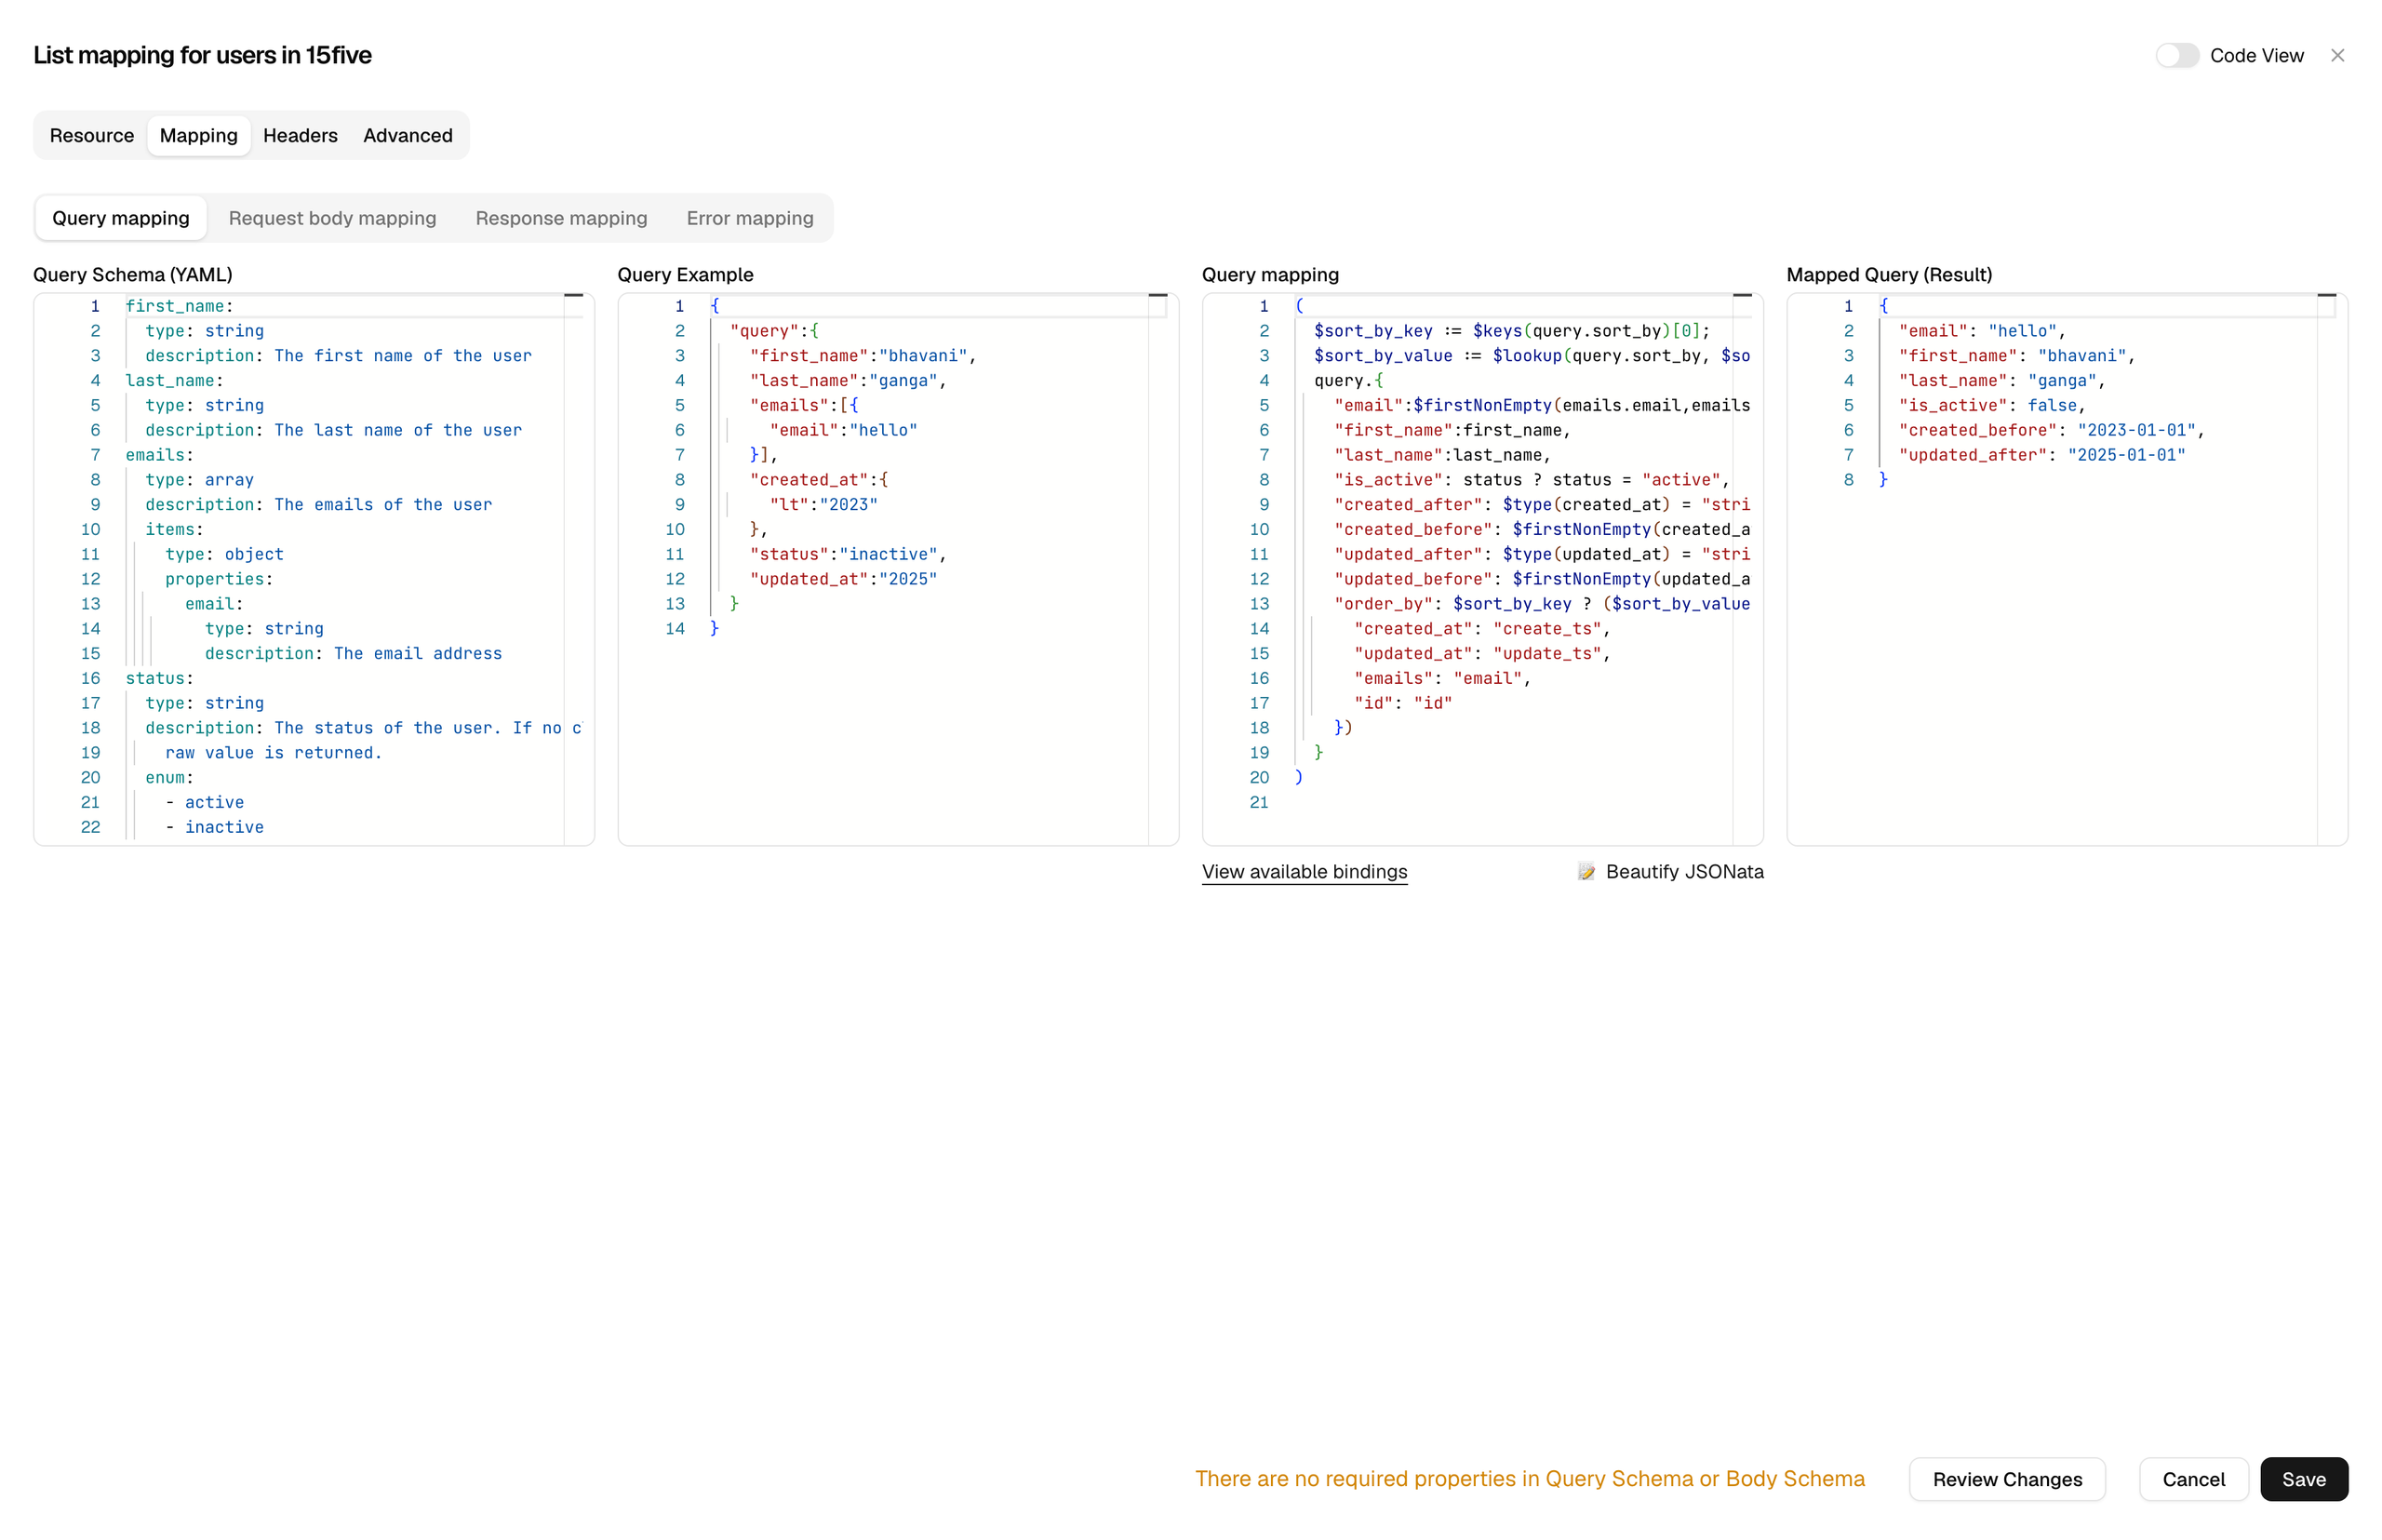Open View available bindings link

point(1304,871)
